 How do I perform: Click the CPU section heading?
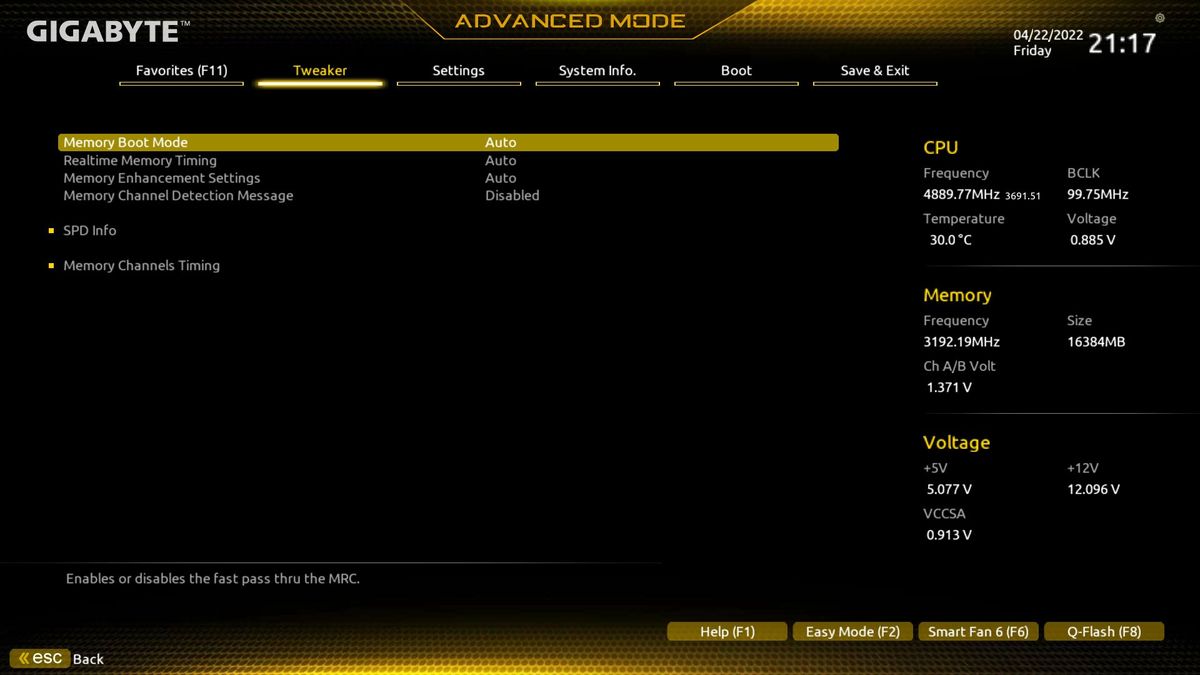941,148
